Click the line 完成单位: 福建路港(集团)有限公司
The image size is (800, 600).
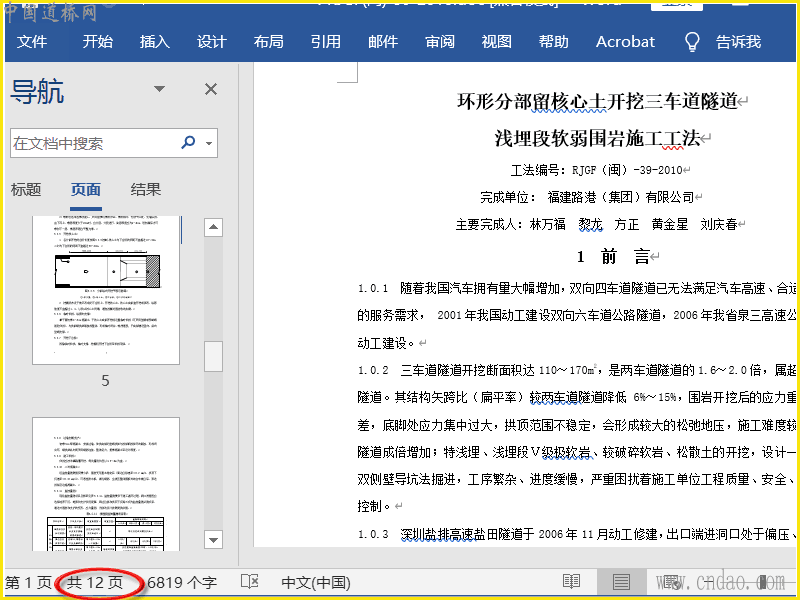coord(587,197)
